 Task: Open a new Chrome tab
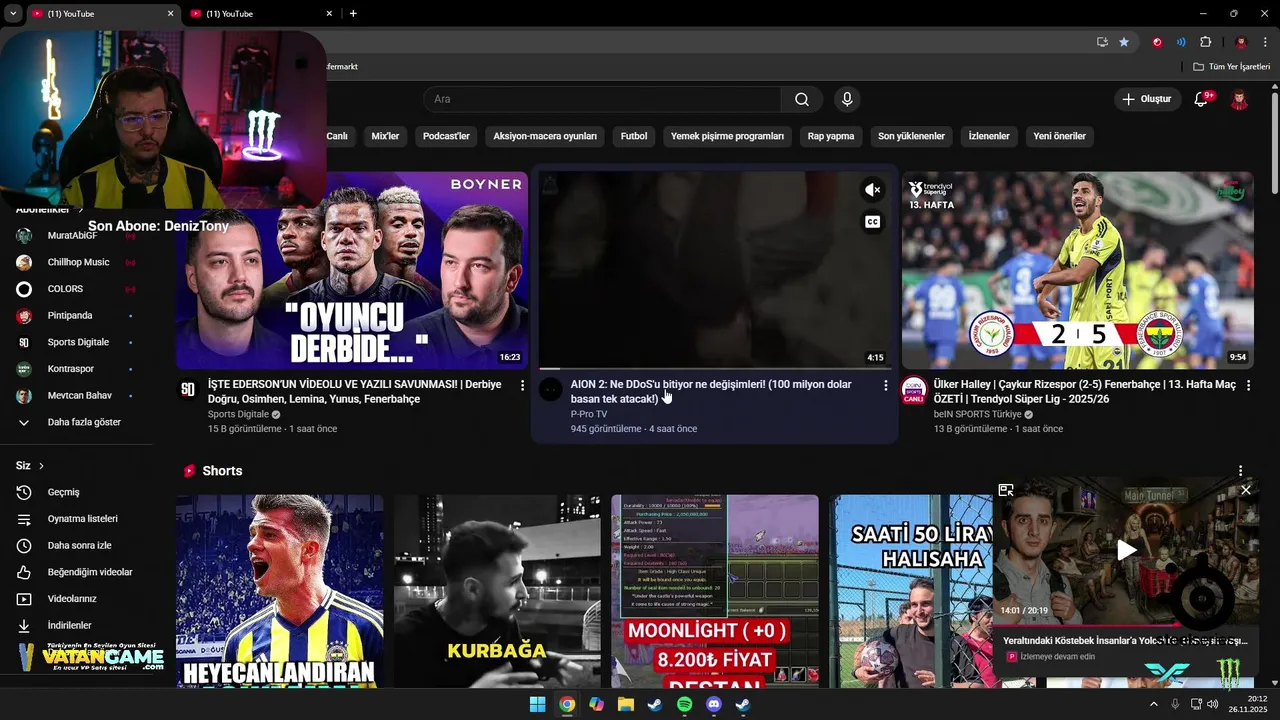(353, 14)
